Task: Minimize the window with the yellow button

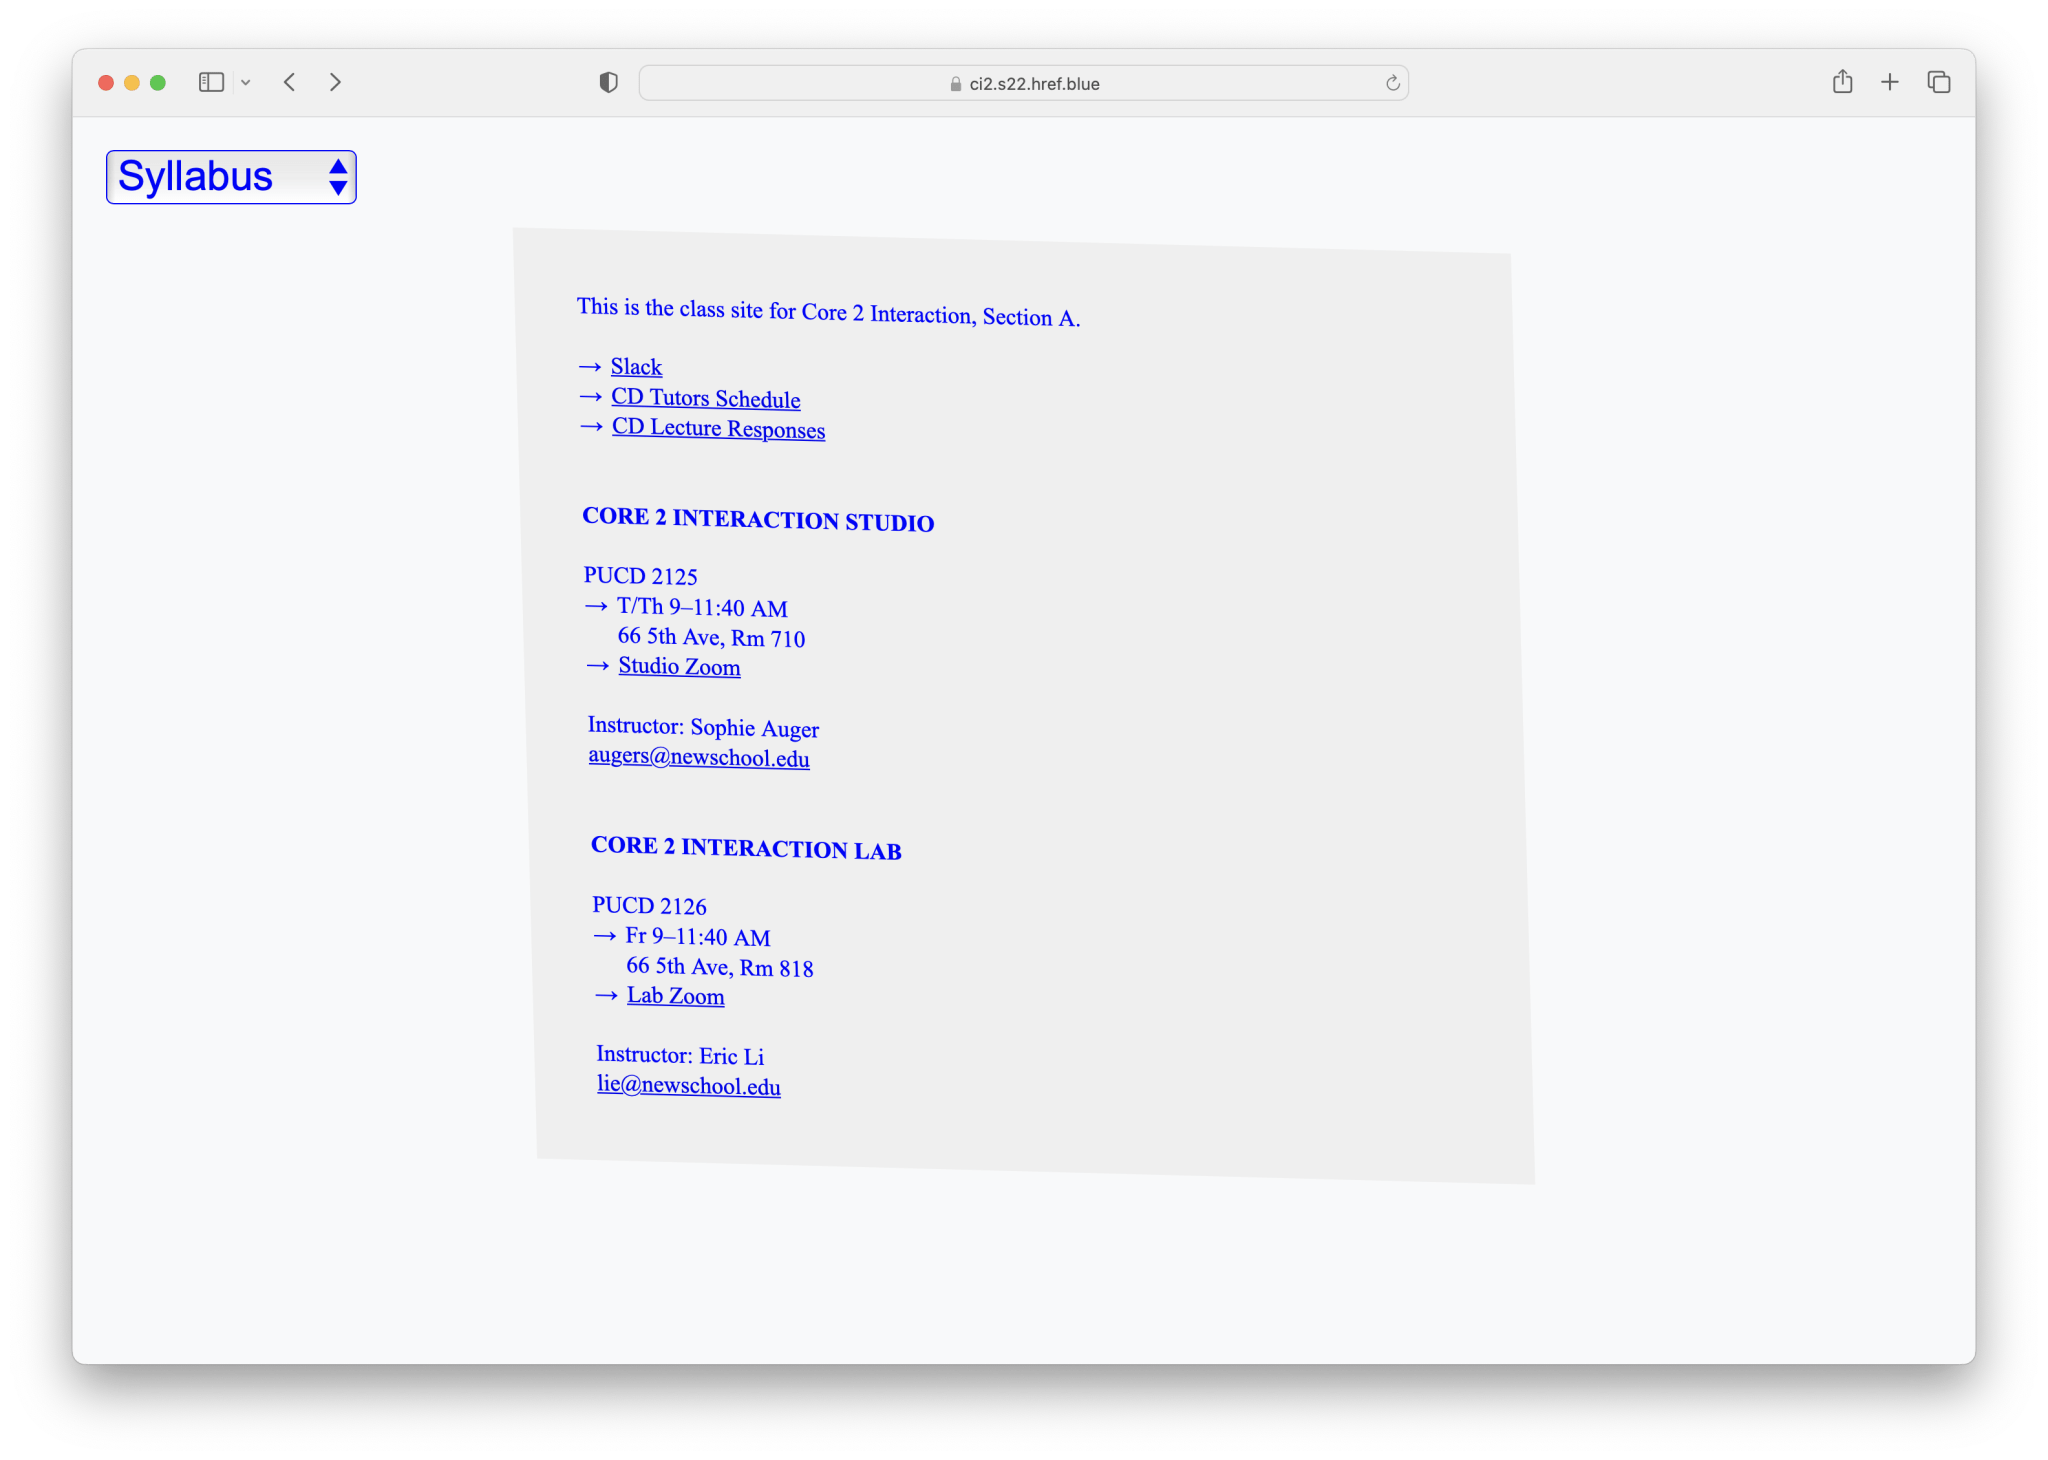Action: click(x=132, y=83)
